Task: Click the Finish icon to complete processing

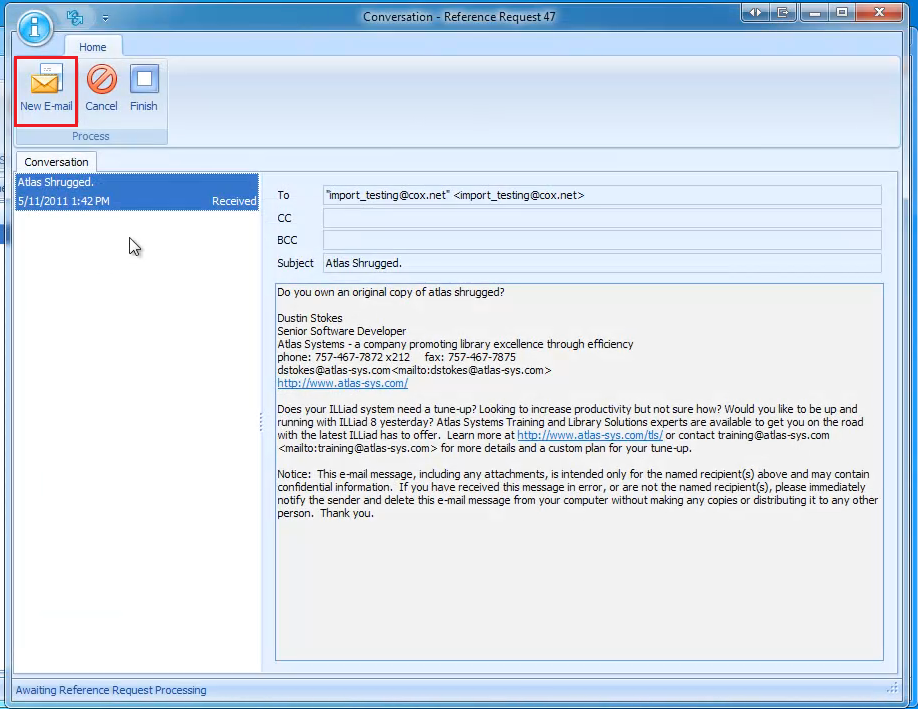Action: point(143,90)
